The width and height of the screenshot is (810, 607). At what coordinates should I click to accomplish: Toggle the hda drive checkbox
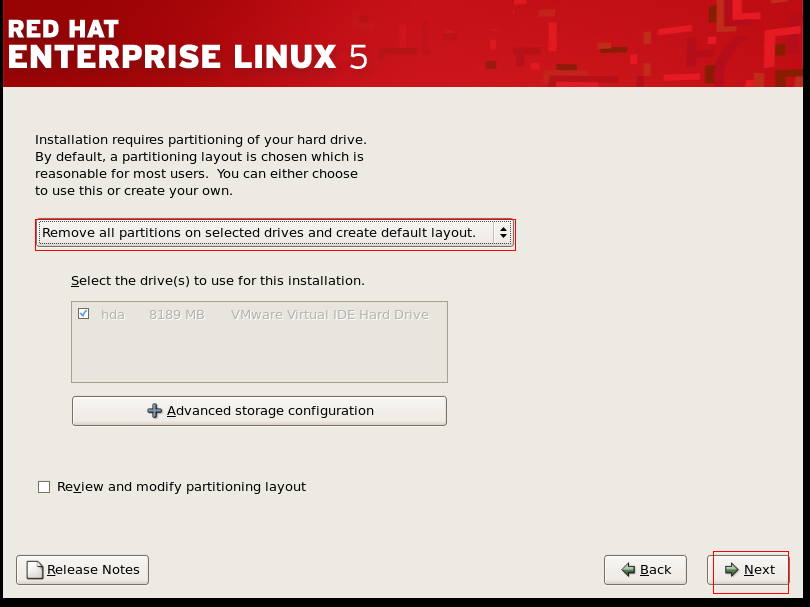83,314
